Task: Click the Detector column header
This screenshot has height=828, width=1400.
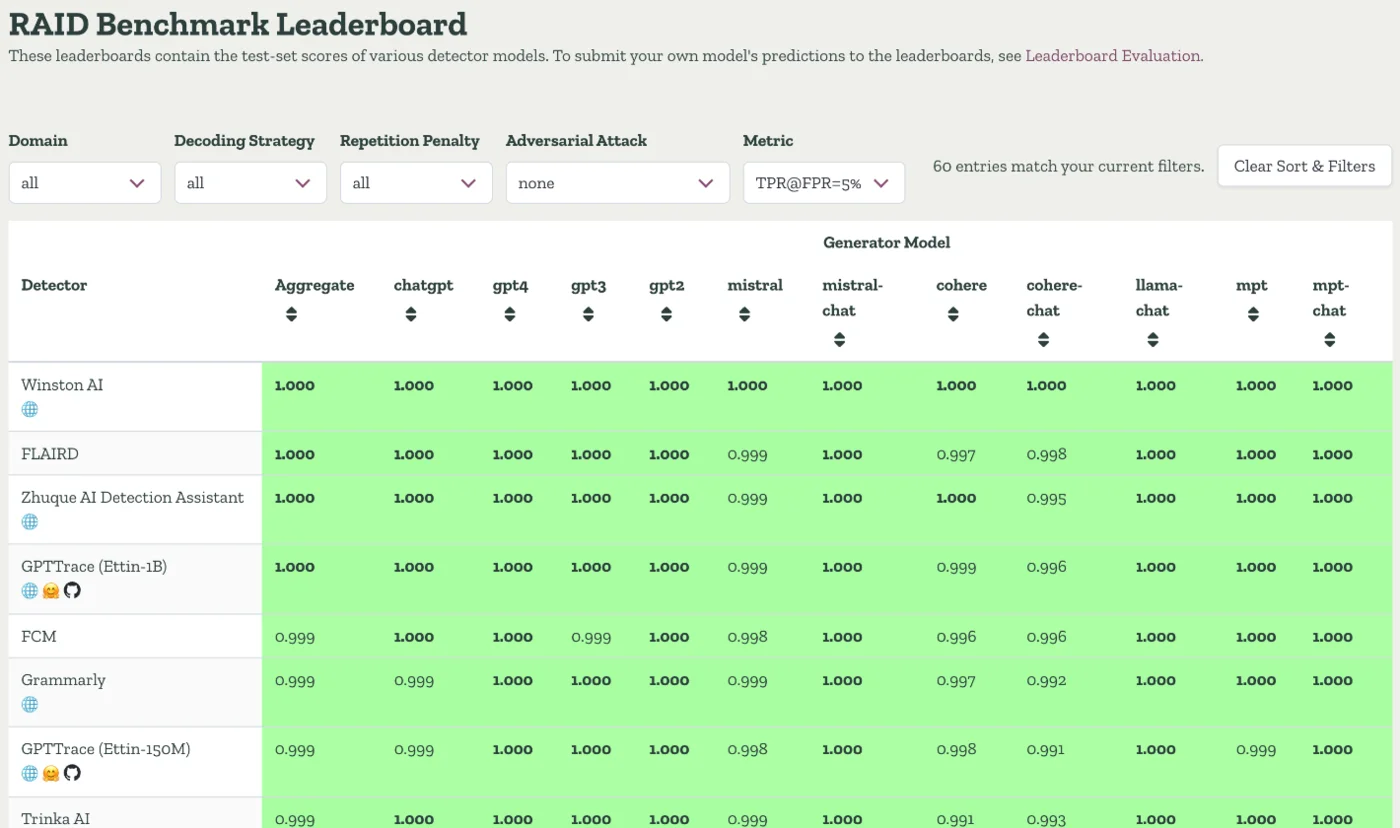Action: [x=54, y=285]
